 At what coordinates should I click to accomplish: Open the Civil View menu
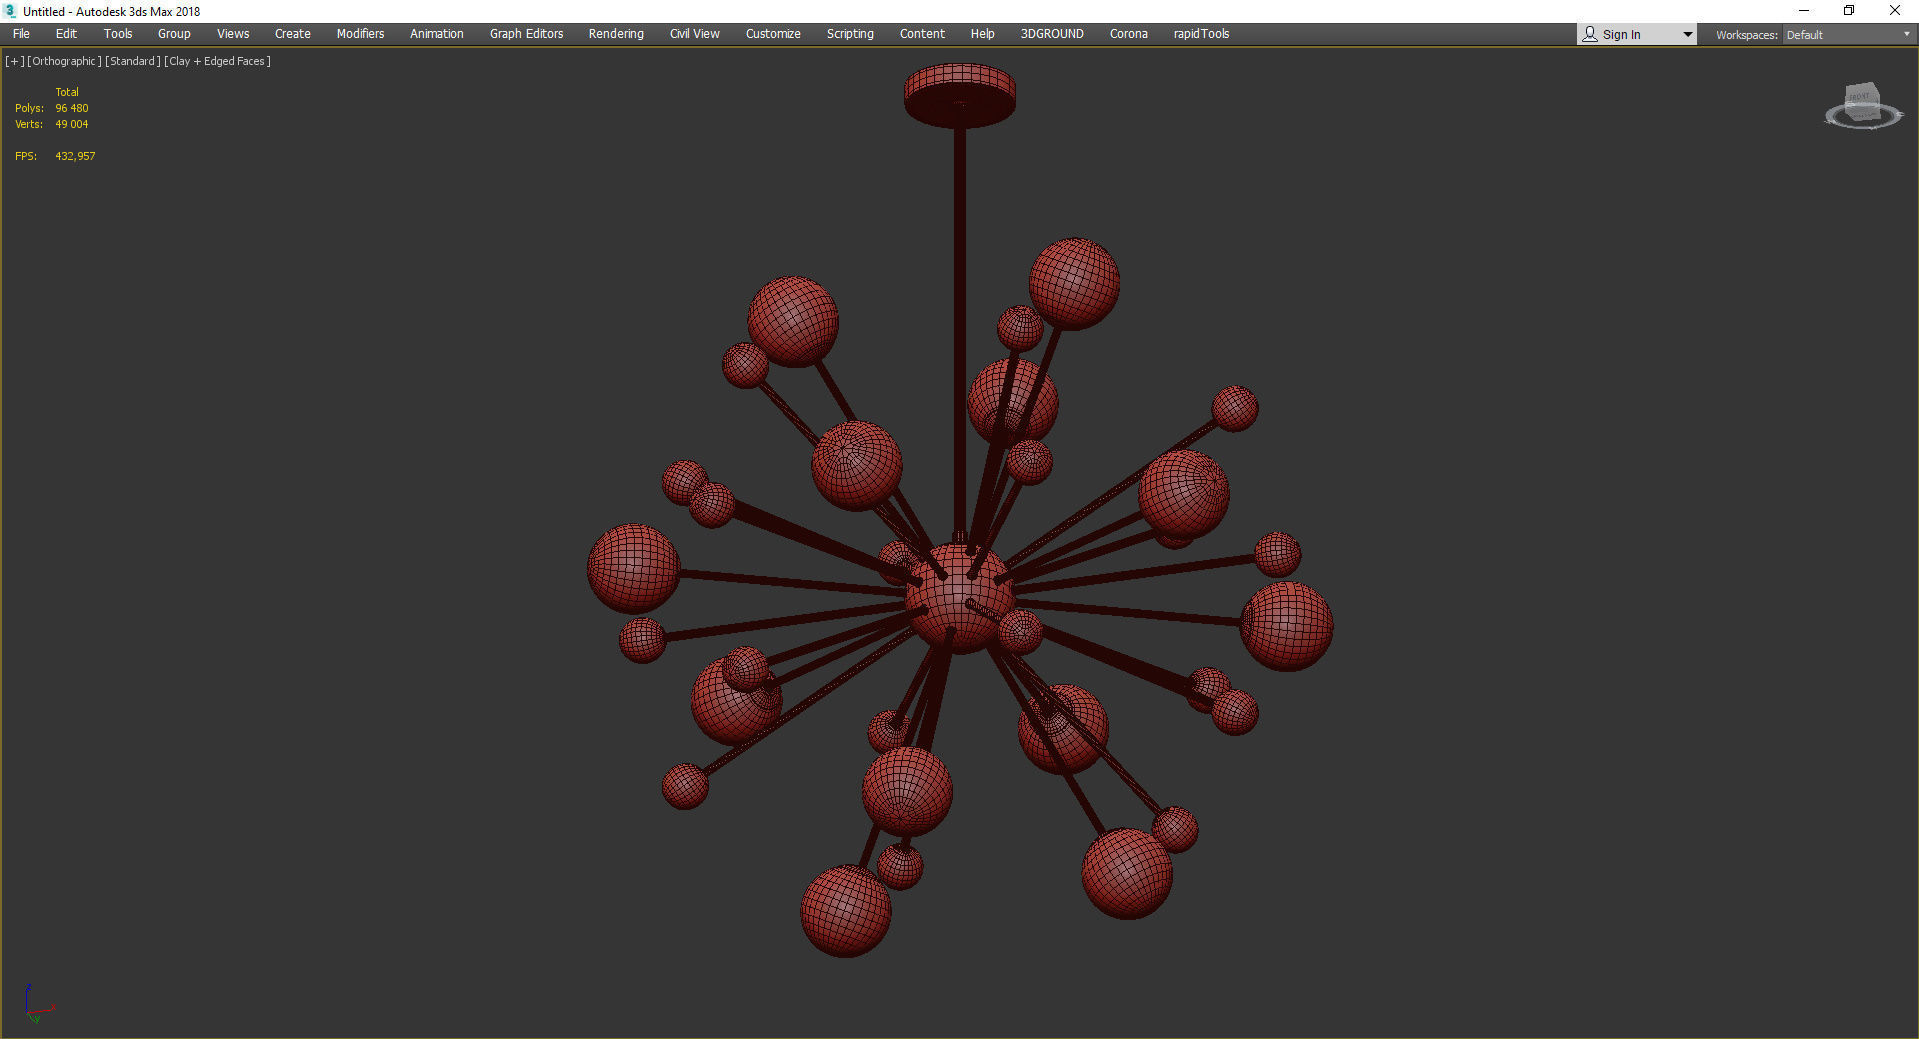pyautogui.click(x=694, y=34)
